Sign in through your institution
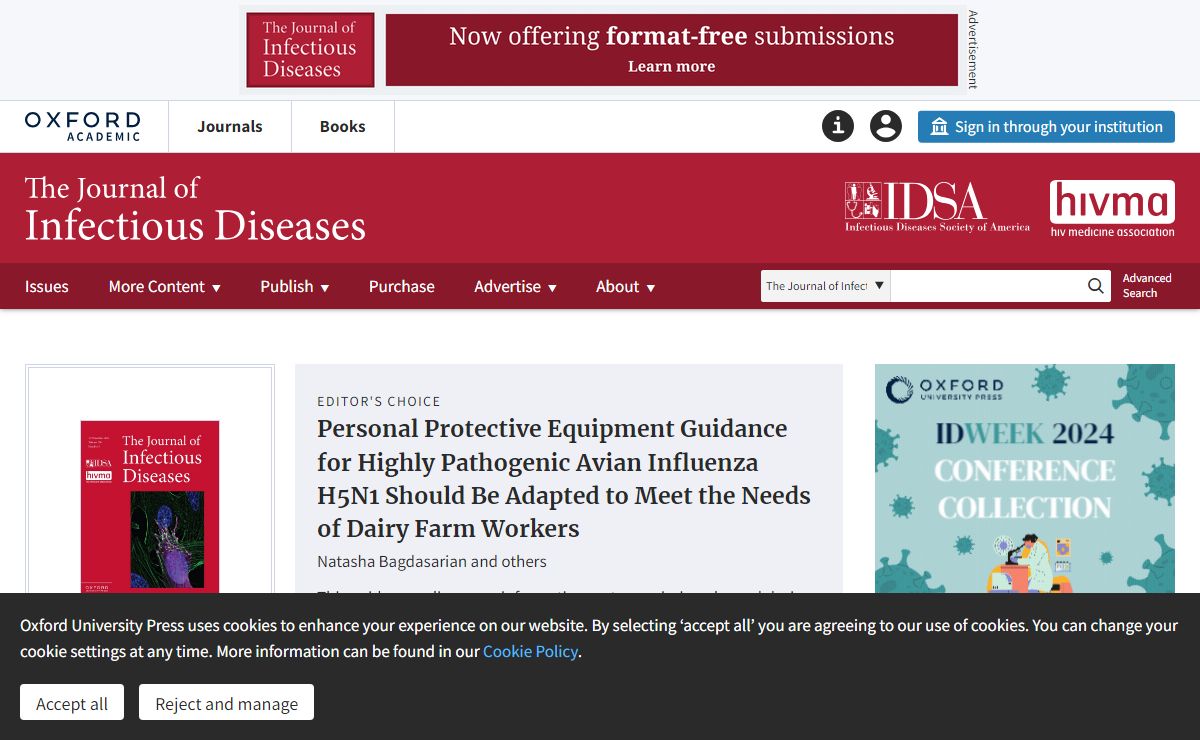Image resolution: width=1200 pixels, height=740 pixels. coord(1046,127)
